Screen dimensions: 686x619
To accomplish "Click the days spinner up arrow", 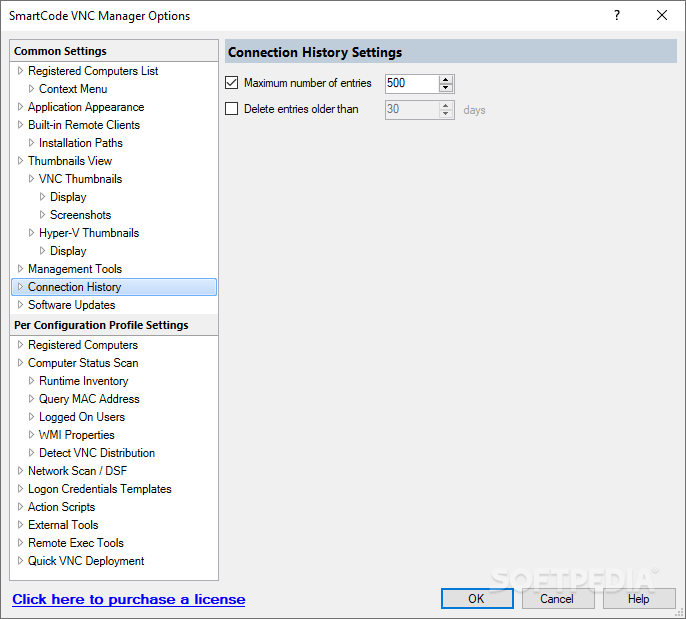I will [x=445, y=106].
